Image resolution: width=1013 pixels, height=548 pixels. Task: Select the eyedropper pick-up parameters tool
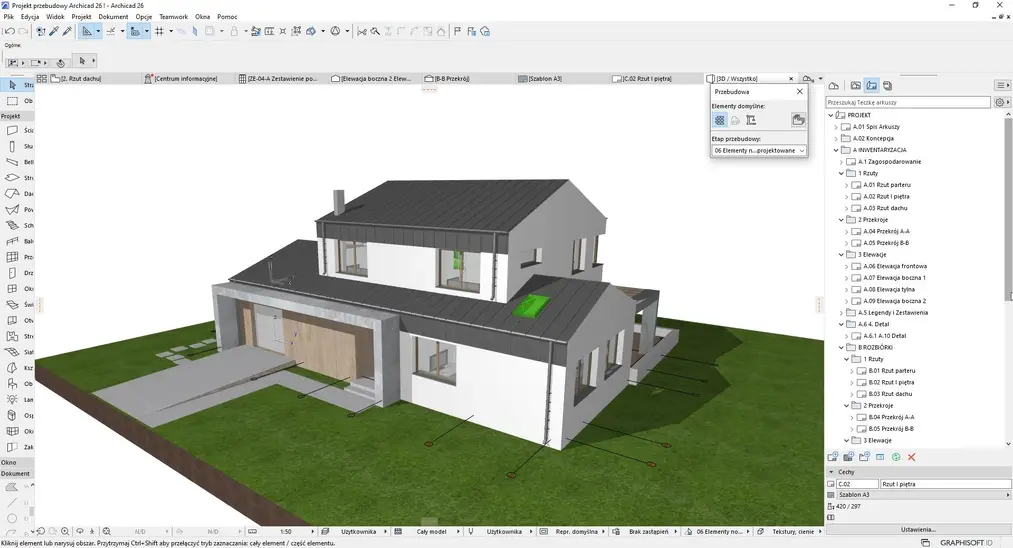[54, 31]
